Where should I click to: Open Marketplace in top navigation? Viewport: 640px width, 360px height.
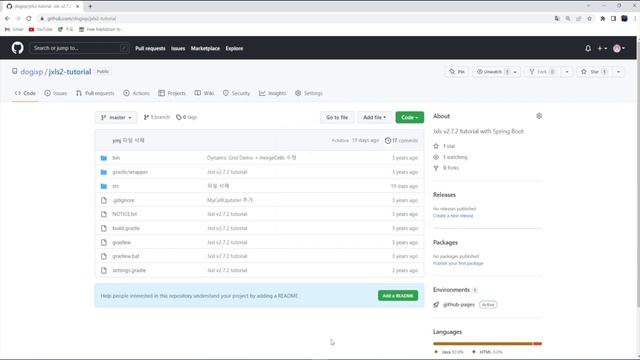tap(205, 48)
